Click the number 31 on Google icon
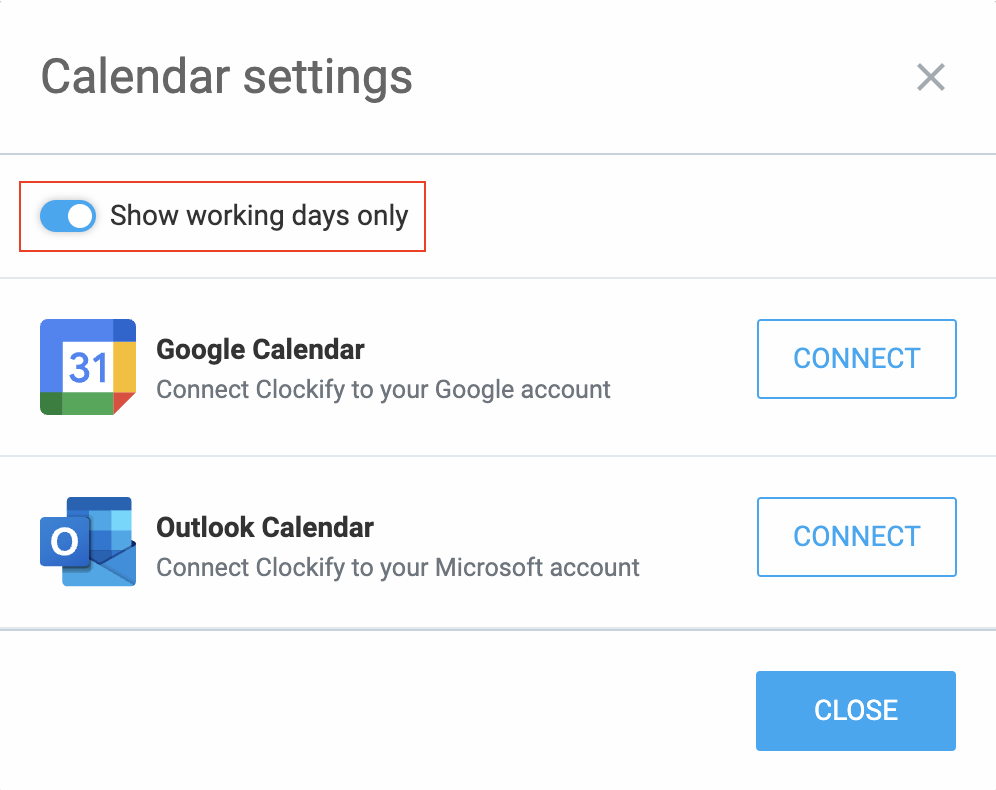Image resolution: width=996 pixels, height=790 pixels. pyautogui.click(x=88, y=368)
